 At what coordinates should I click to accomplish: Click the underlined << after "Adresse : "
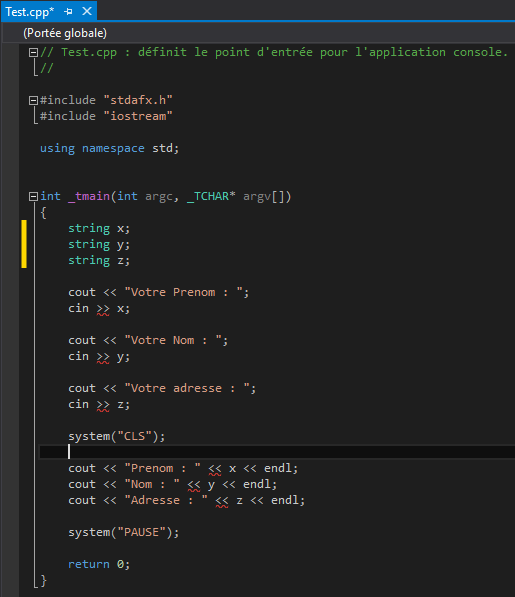click(x=222, y=501)
